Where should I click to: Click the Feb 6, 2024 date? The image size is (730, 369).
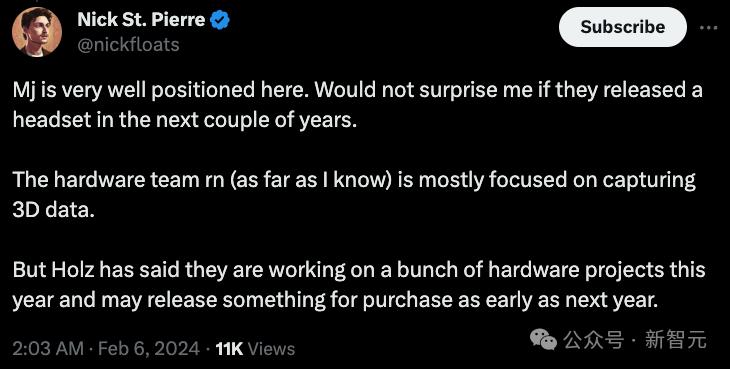[149, 349]
